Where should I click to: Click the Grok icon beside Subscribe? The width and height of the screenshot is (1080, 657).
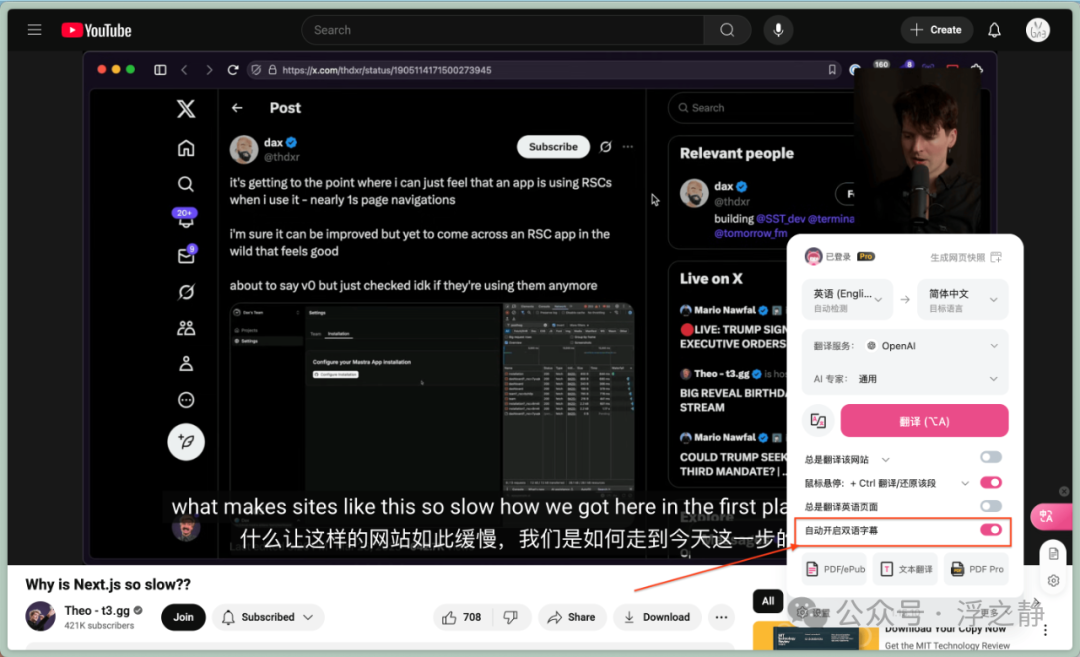click(605, 147)
